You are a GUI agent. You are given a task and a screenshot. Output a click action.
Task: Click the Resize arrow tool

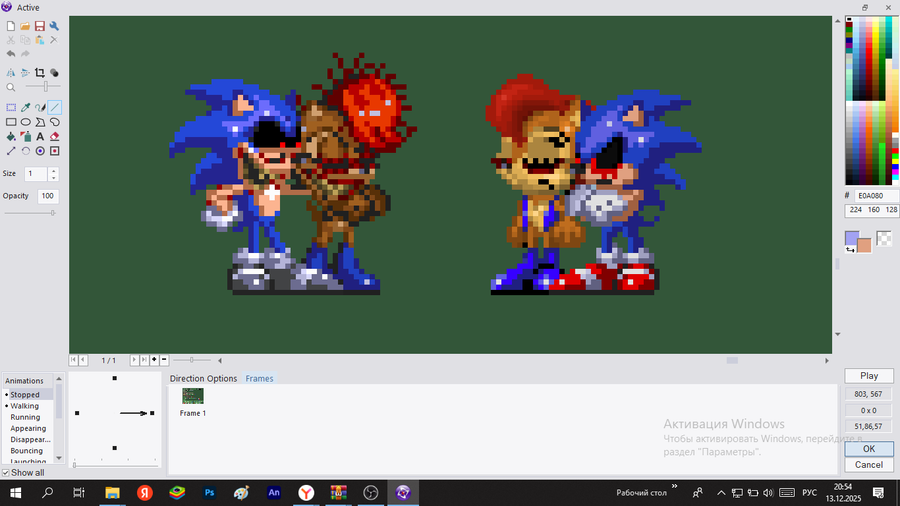pos(11,151)
